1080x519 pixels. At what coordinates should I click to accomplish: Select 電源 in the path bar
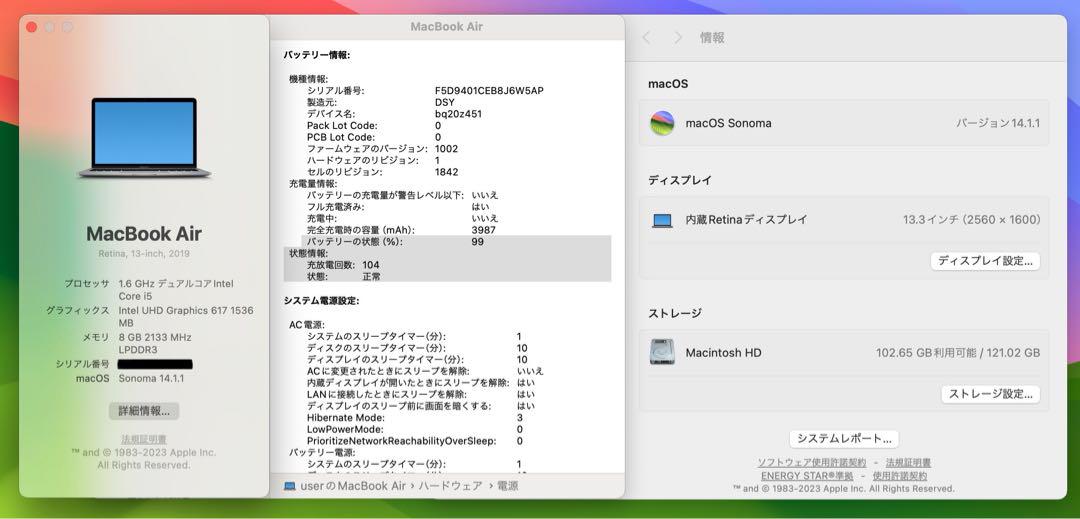coord(508,486)
